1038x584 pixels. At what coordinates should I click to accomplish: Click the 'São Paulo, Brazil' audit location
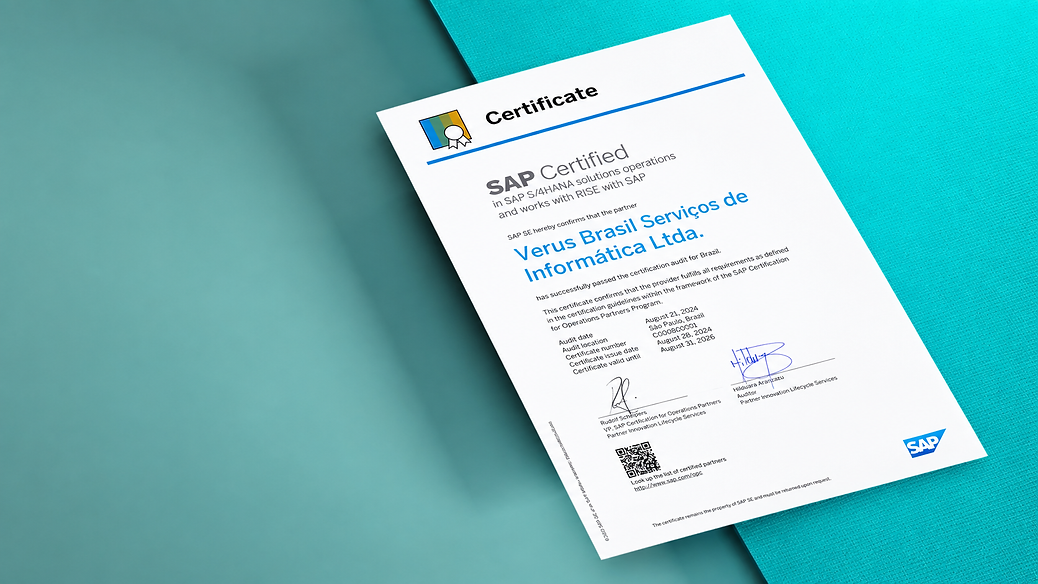click(x=676, y=322)
